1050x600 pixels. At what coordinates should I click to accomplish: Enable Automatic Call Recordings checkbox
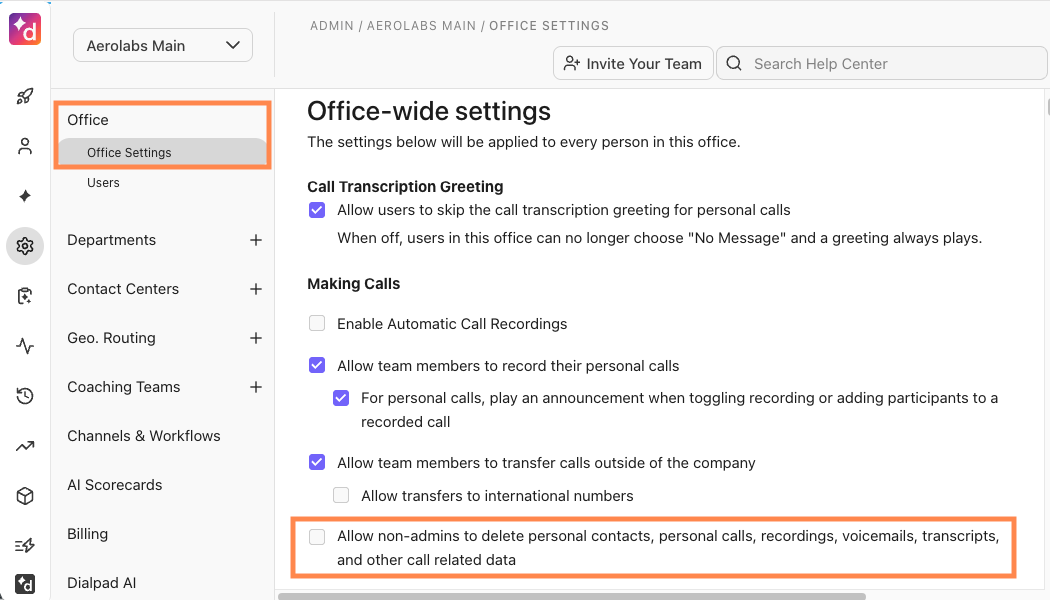pyautogui.click(x=317, y=323)
